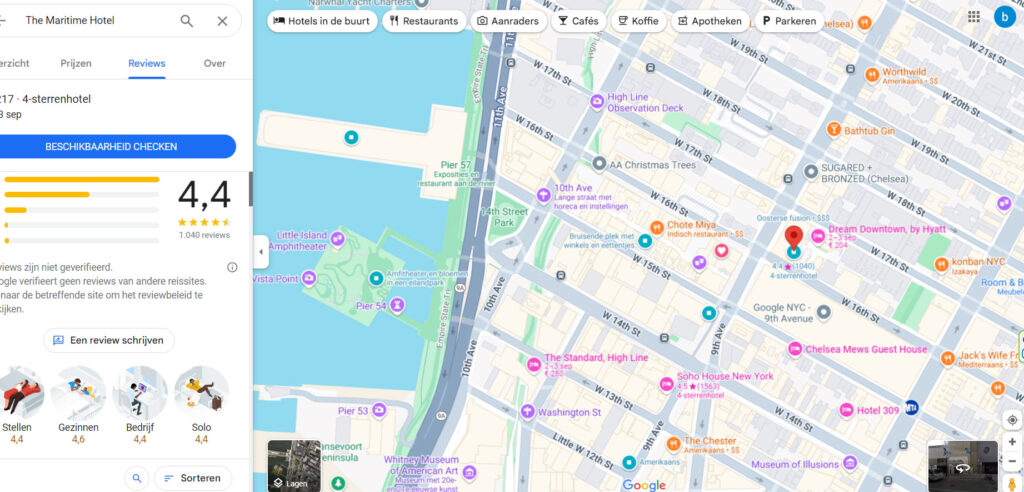This screenshot has width=1024, height=492.
Task: Click High Line Observation Deck marker
Action: tap(597, 101)
